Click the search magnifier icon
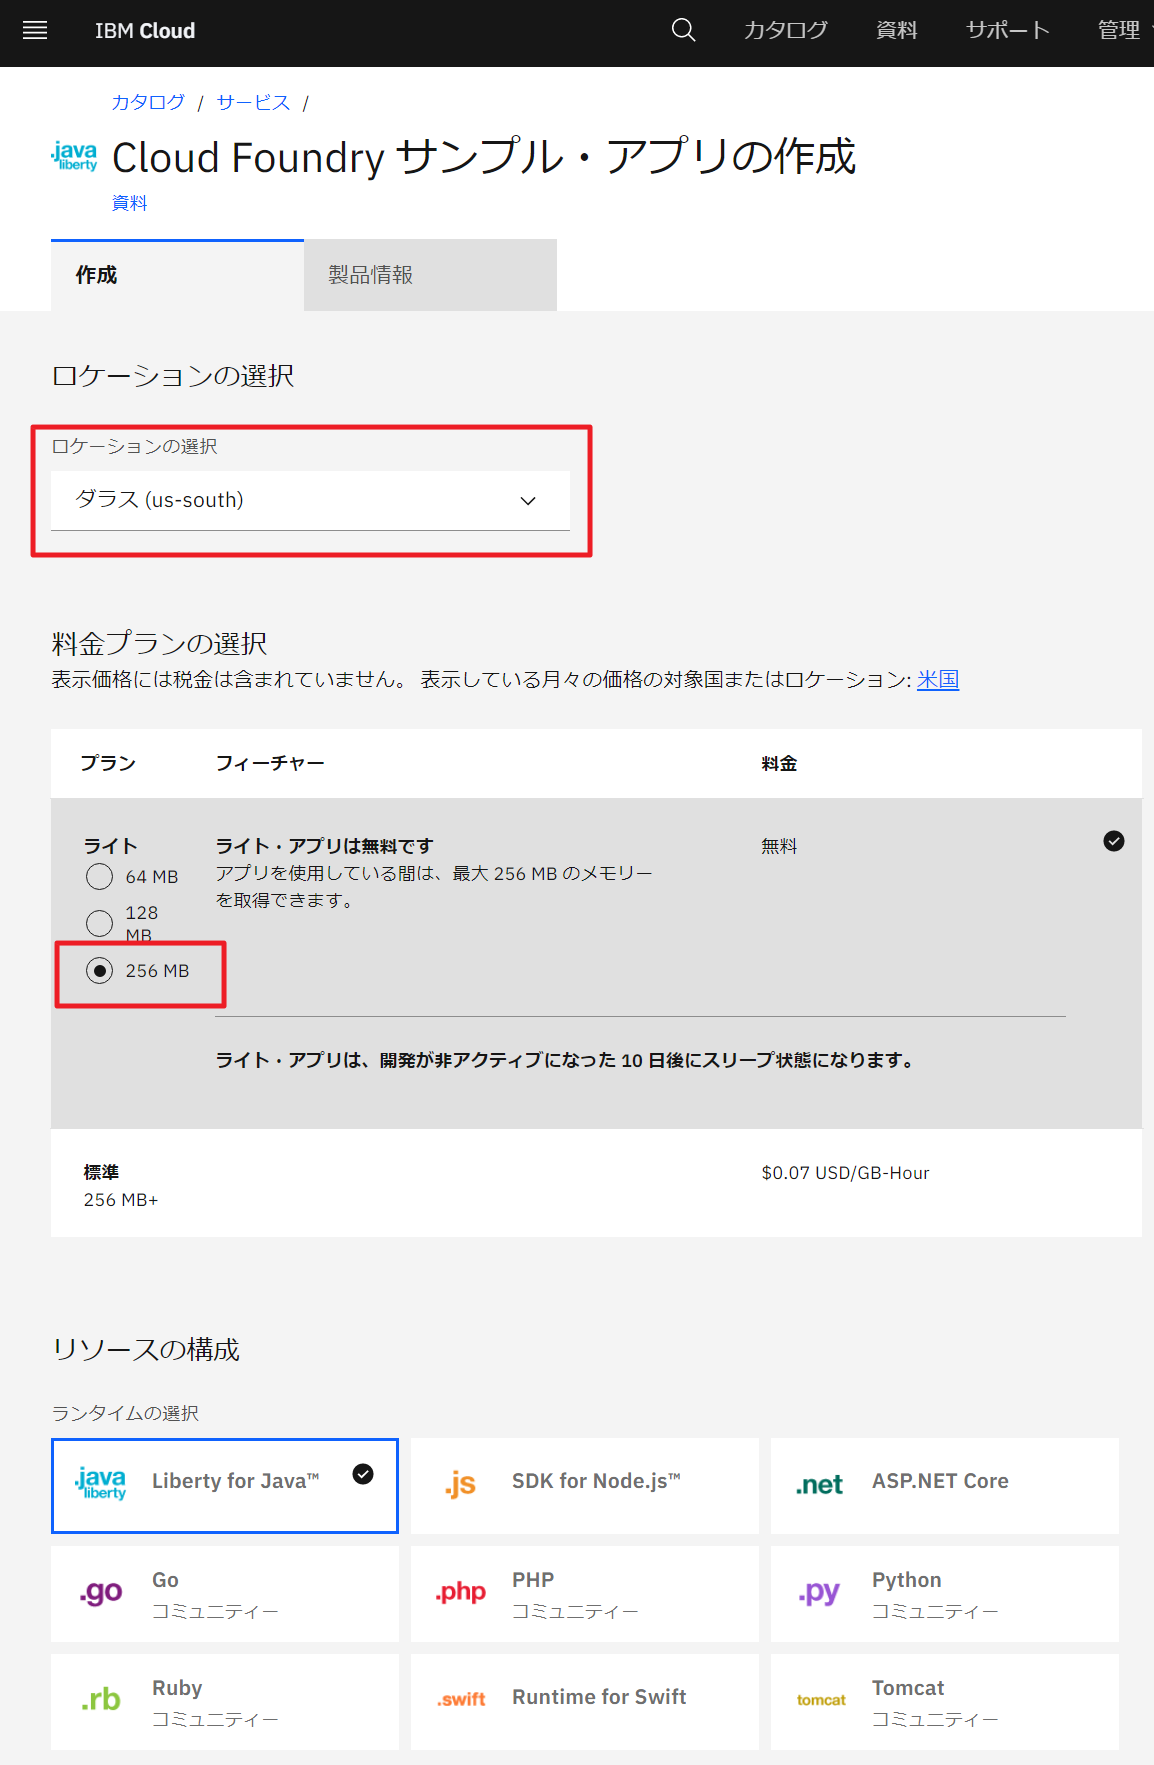This screenshot has height=1765, width=1154. point(683,30)
